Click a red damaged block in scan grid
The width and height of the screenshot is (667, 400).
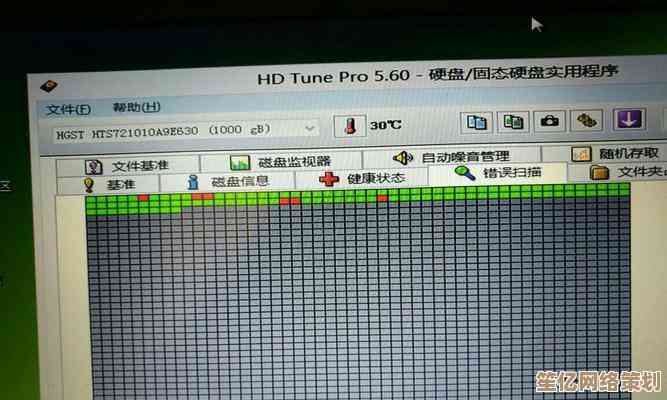143,198
